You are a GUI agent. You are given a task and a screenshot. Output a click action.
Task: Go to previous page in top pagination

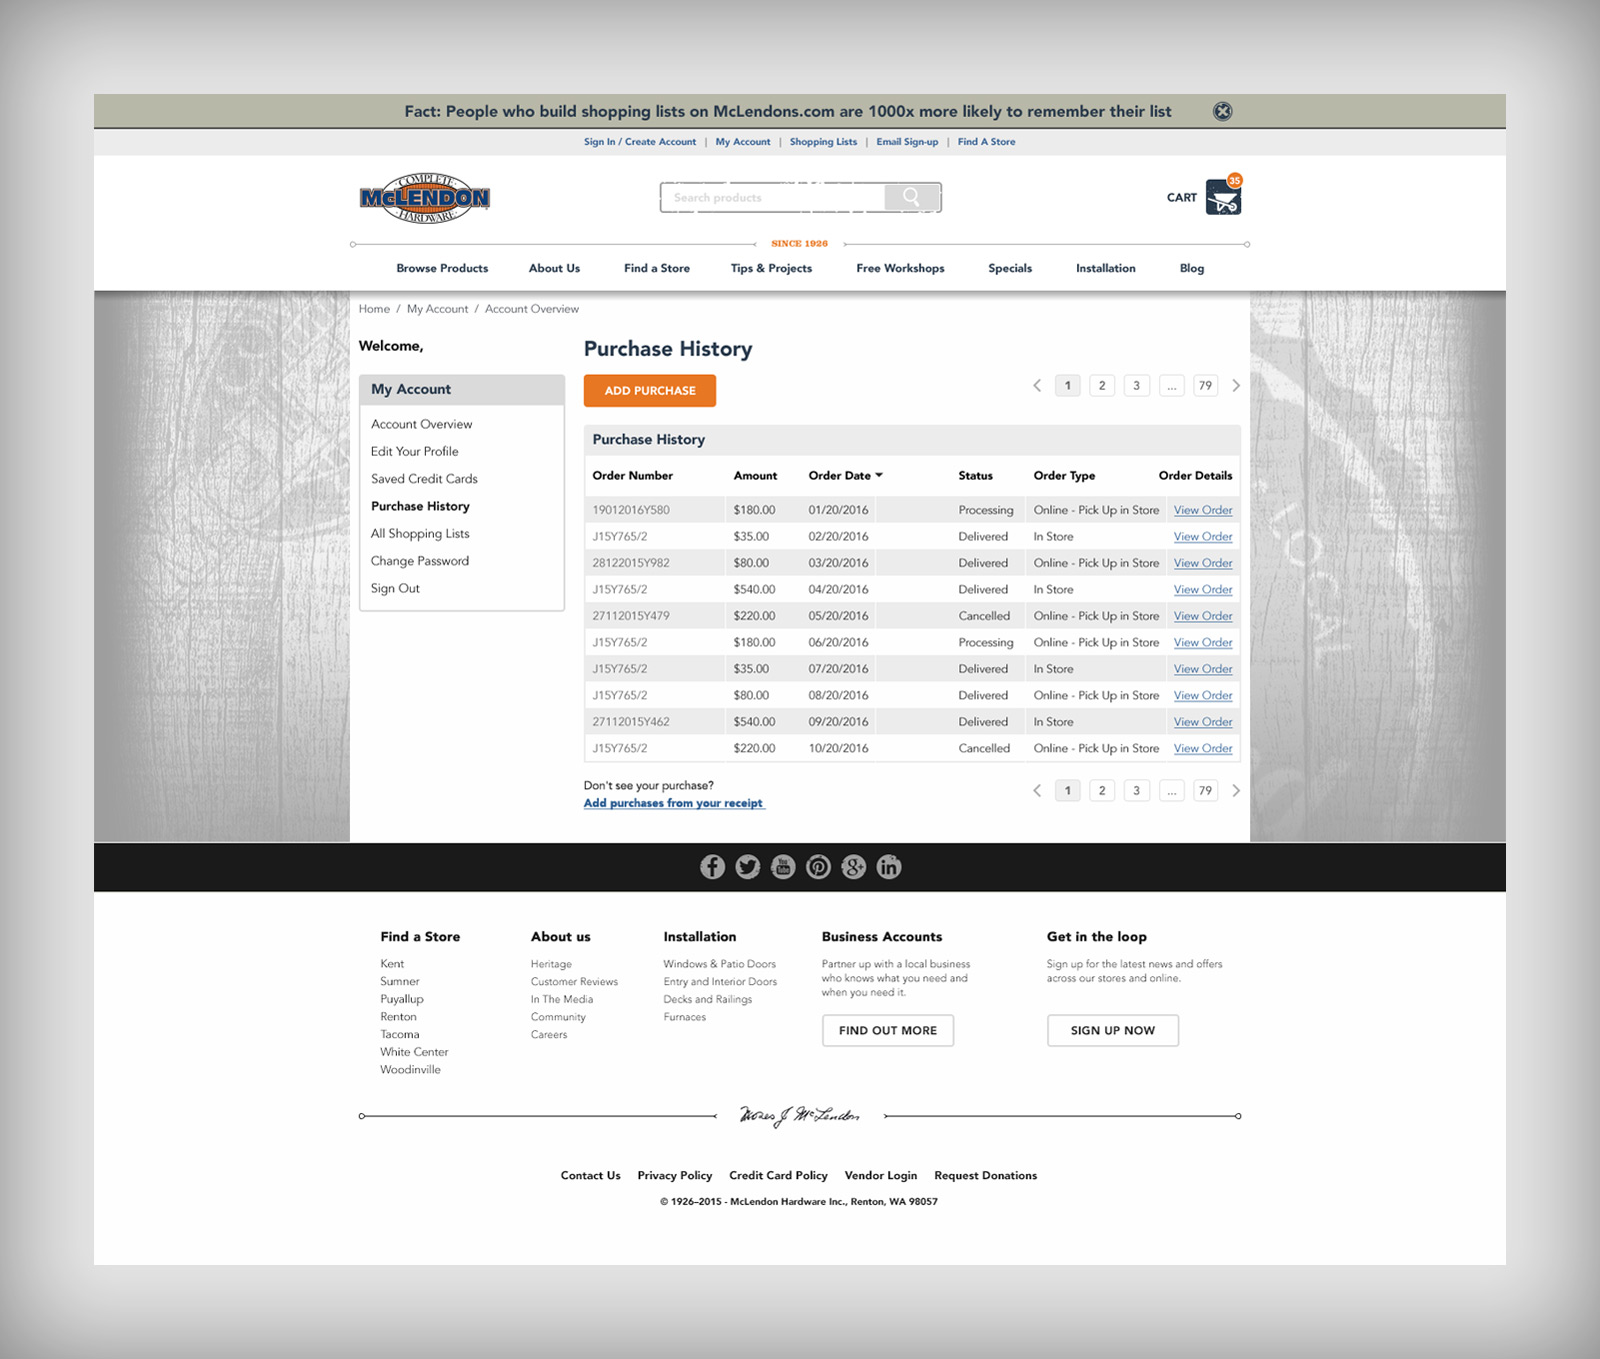coord(1037,385)
